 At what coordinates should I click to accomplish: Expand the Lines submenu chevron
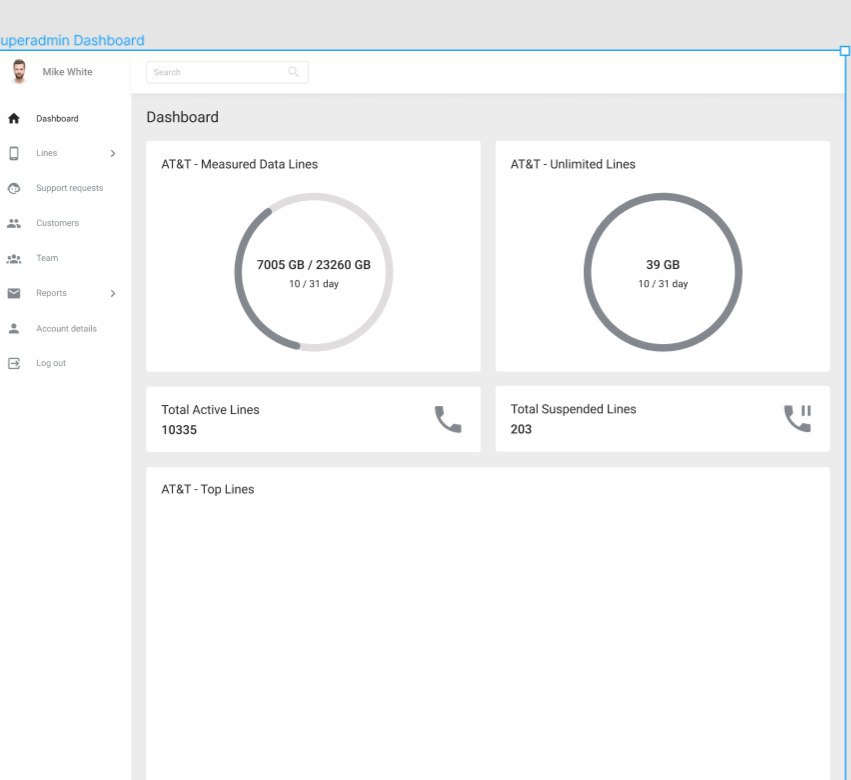pos(113,154)
